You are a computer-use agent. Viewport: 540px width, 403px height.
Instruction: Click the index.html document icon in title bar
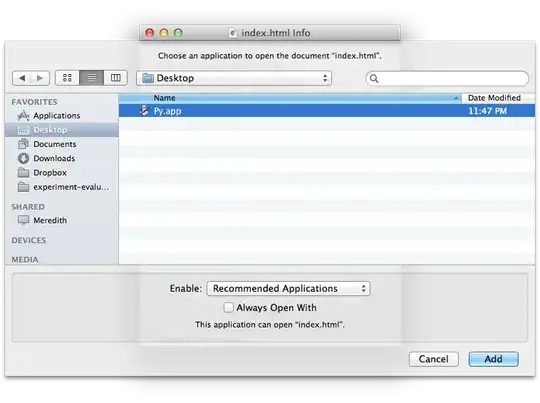coord(233,33)
